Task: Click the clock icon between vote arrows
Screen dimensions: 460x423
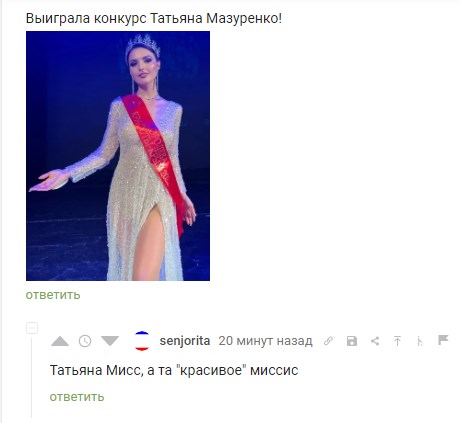Action: pyautogui.click(x=85, y=341)
